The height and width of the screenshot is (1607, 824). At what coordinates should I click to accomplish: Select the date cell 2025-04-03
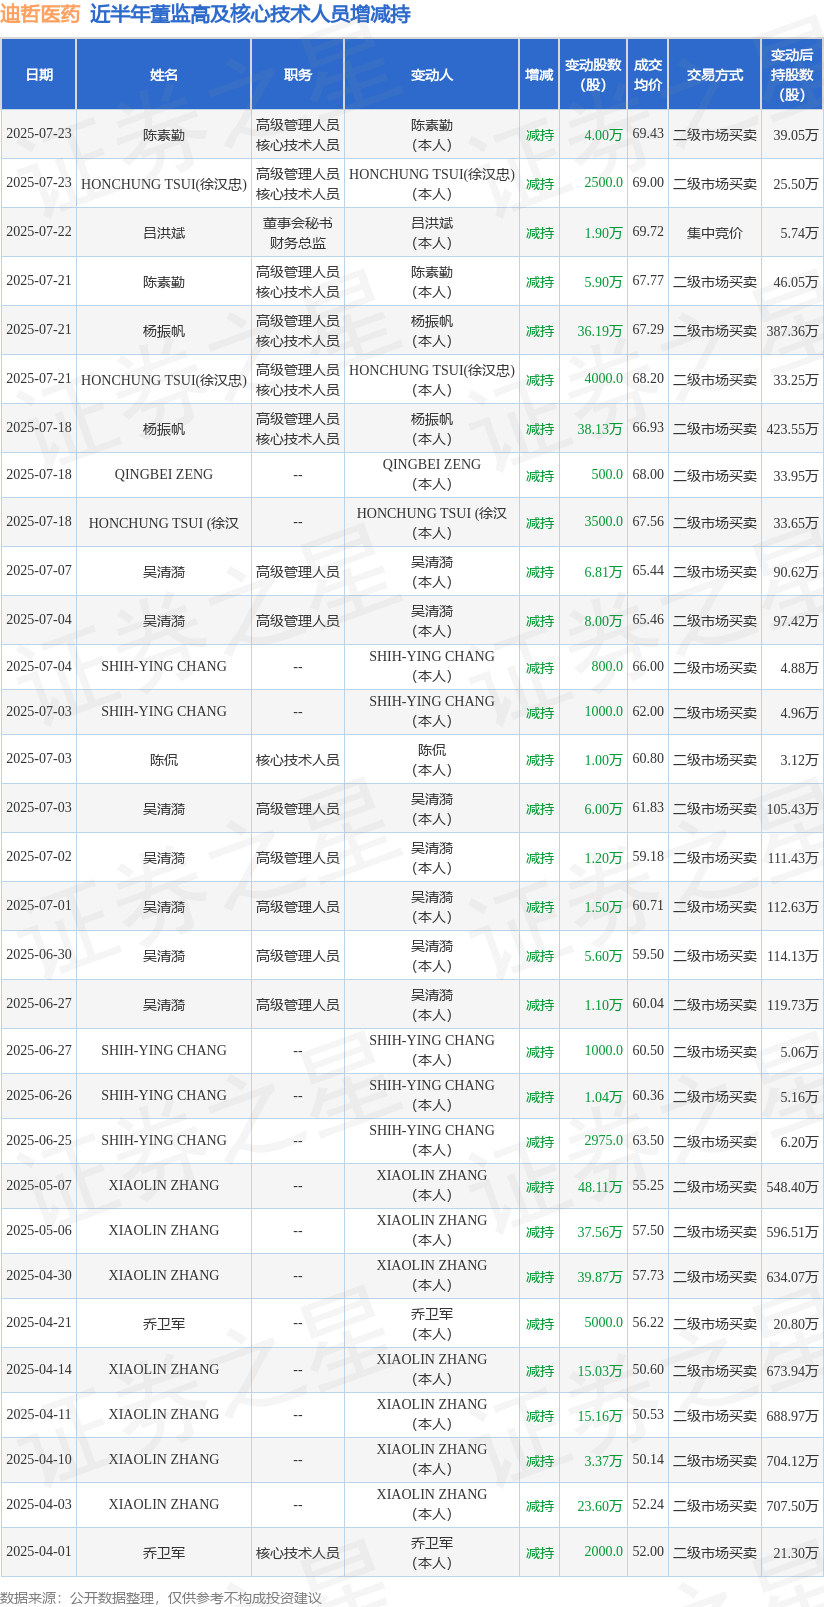(x=39, y=1505)
